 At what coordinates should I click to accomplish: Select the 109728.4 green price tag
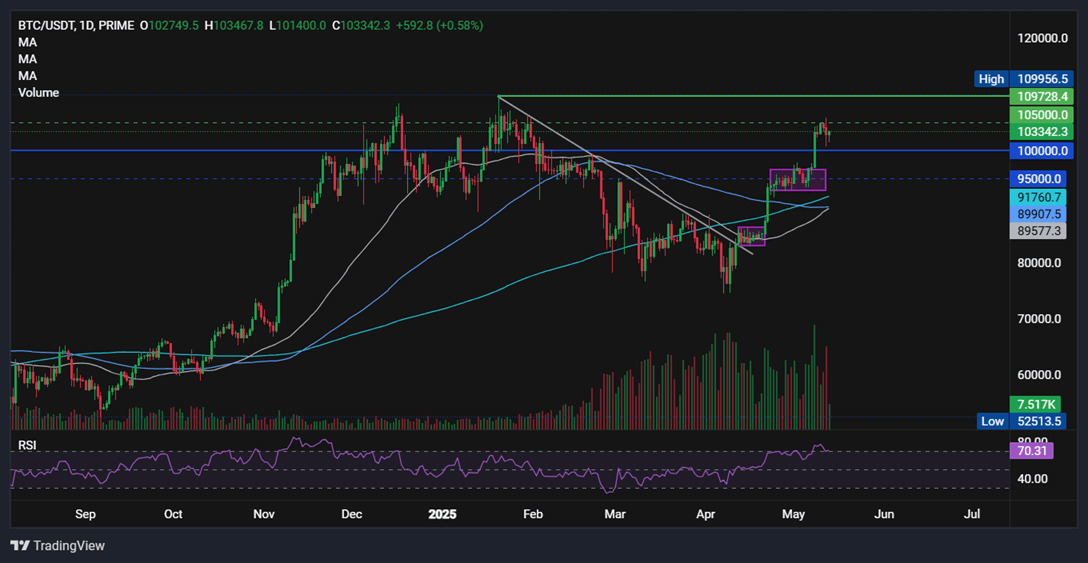click(1040, 97)
